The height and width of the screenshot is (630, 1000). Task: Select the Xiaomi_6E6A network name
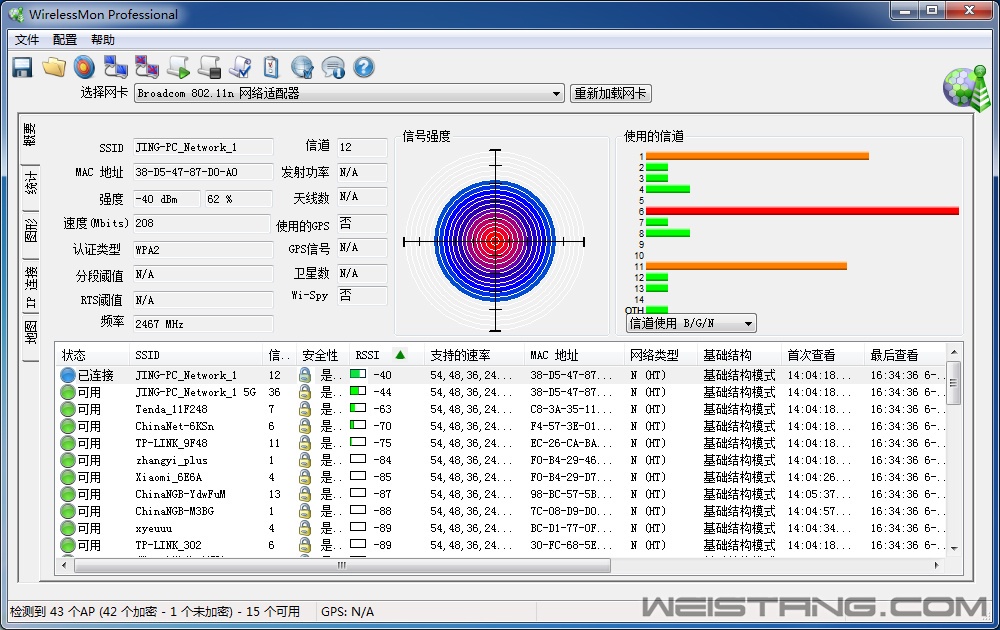pos(168,477)
